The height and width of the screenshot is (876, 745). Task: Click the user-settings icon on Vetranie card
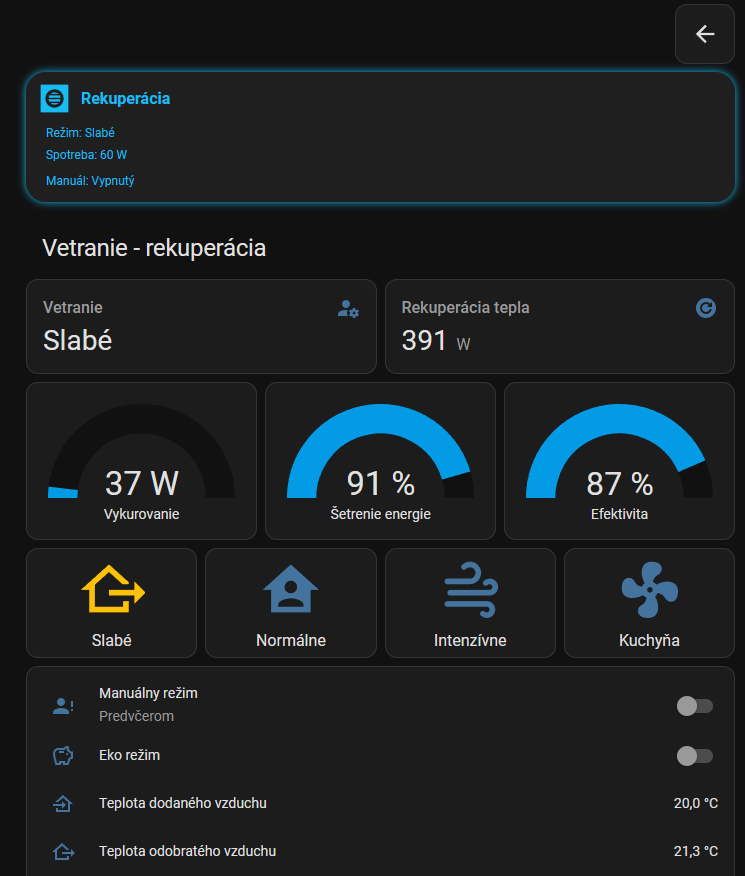pos(348,309)
